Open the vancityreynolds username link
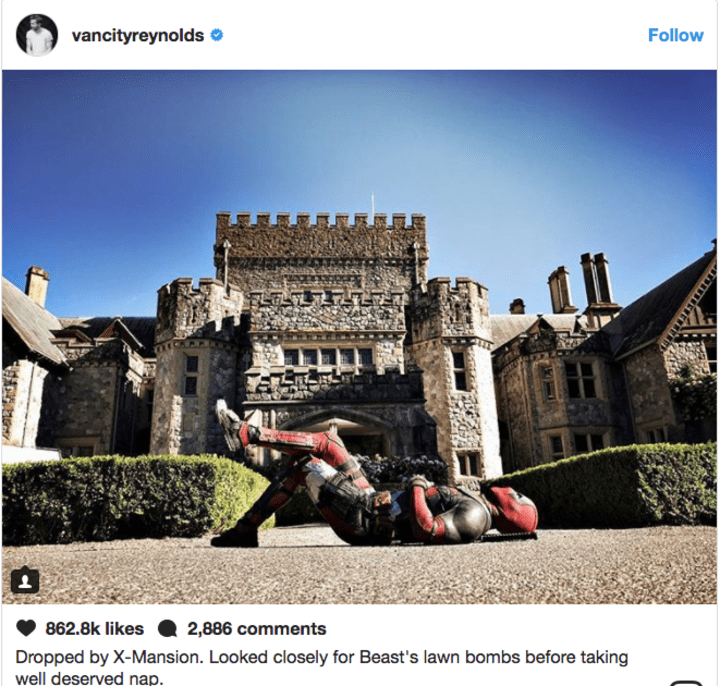The image size is (720, 686). tap(138, 35)
